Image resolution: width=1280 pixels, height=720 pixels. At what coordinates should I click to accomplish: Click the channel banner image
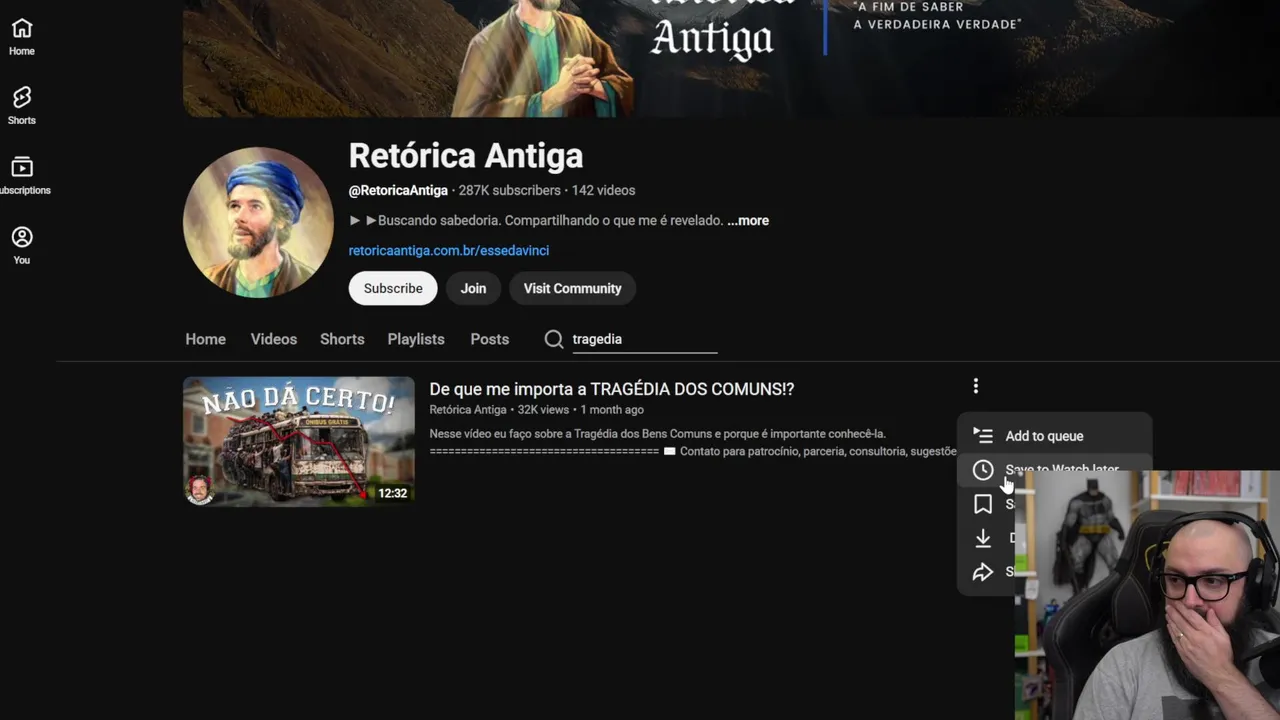pos(731,58)
